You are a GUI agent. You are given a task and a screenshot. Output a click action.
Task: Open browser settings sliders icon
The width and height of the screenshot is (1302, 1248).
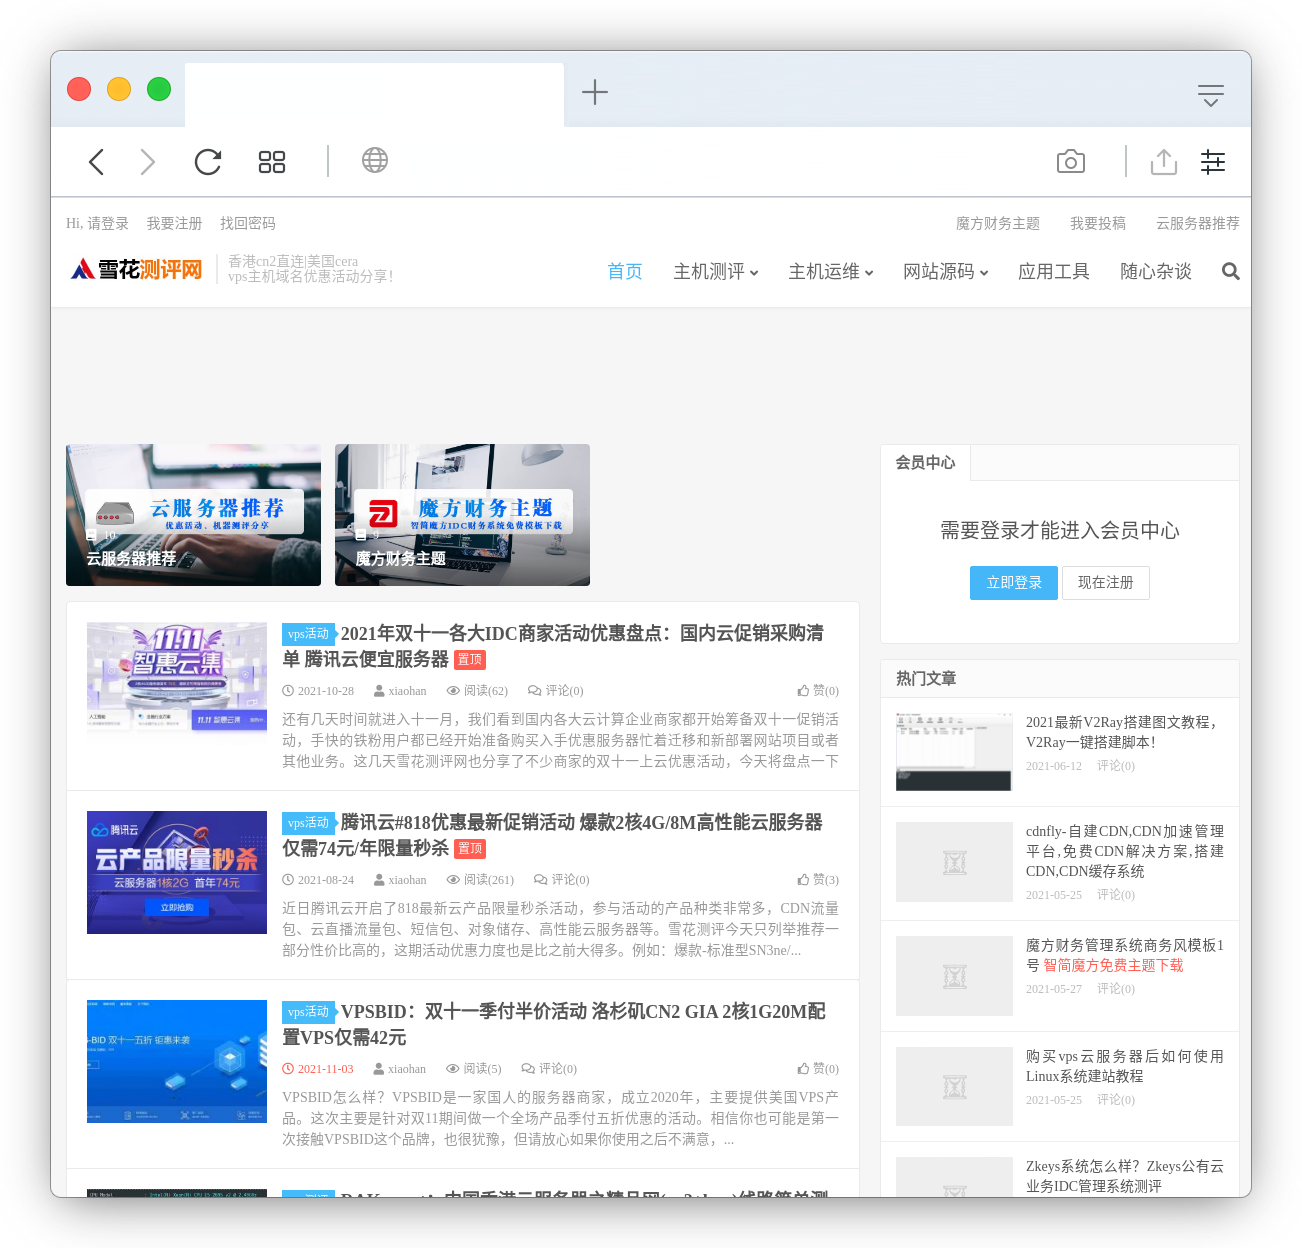(1213, 162)
